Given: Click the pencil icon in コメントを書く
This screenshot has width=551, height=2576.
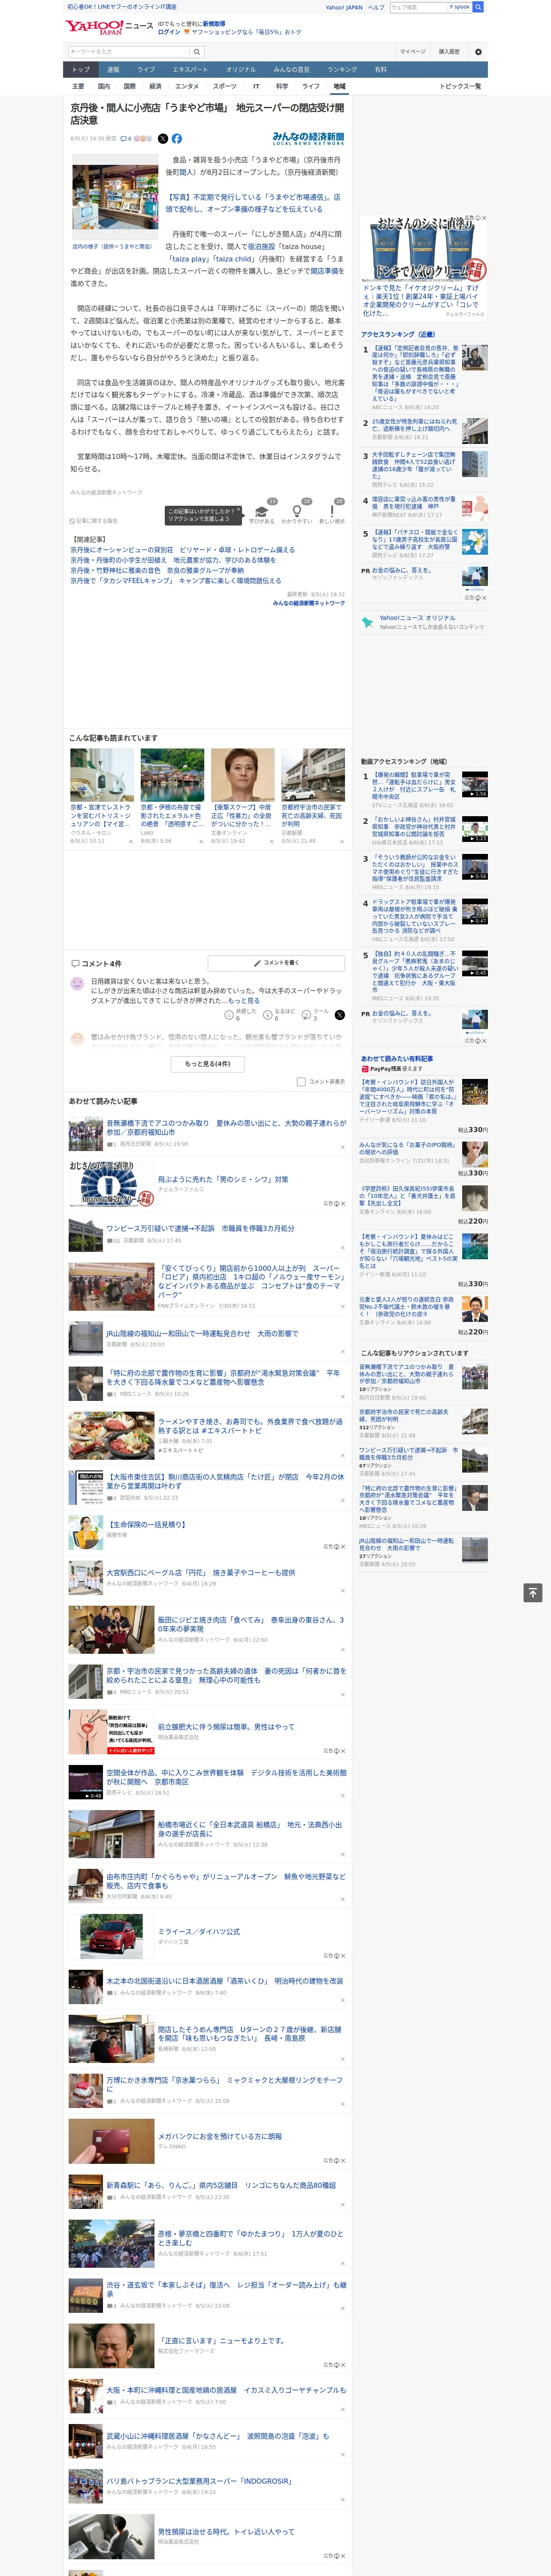Looking at the screenshot, I should (257, 963).
